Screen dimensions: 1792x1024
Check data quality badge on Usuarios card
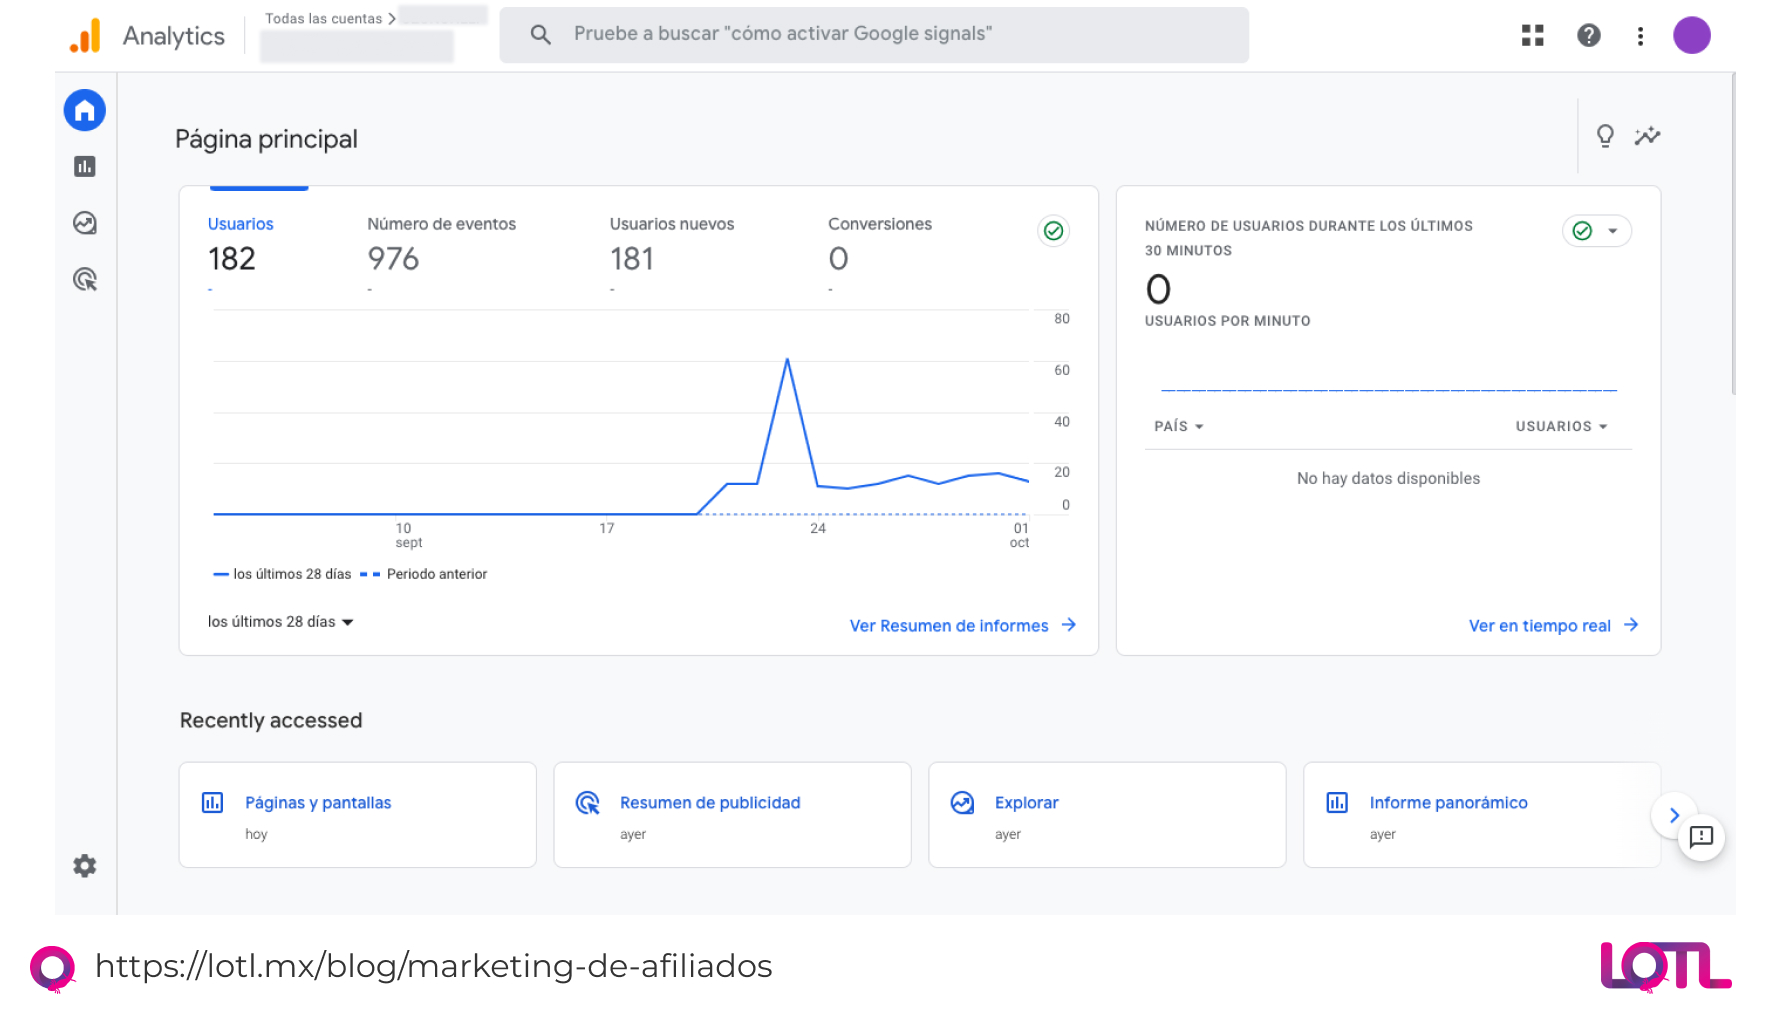[1053, 231]
